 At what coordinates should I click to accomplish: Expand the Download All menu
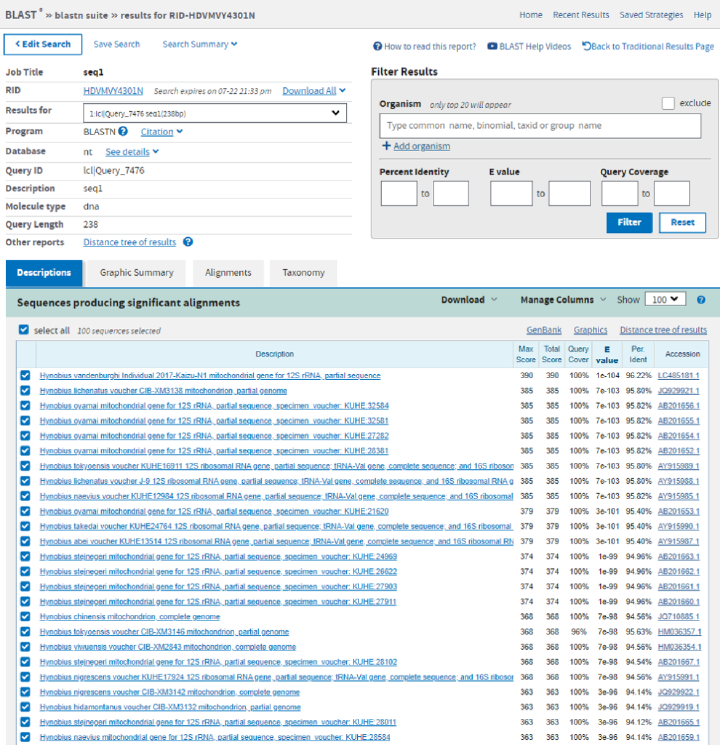314,91
